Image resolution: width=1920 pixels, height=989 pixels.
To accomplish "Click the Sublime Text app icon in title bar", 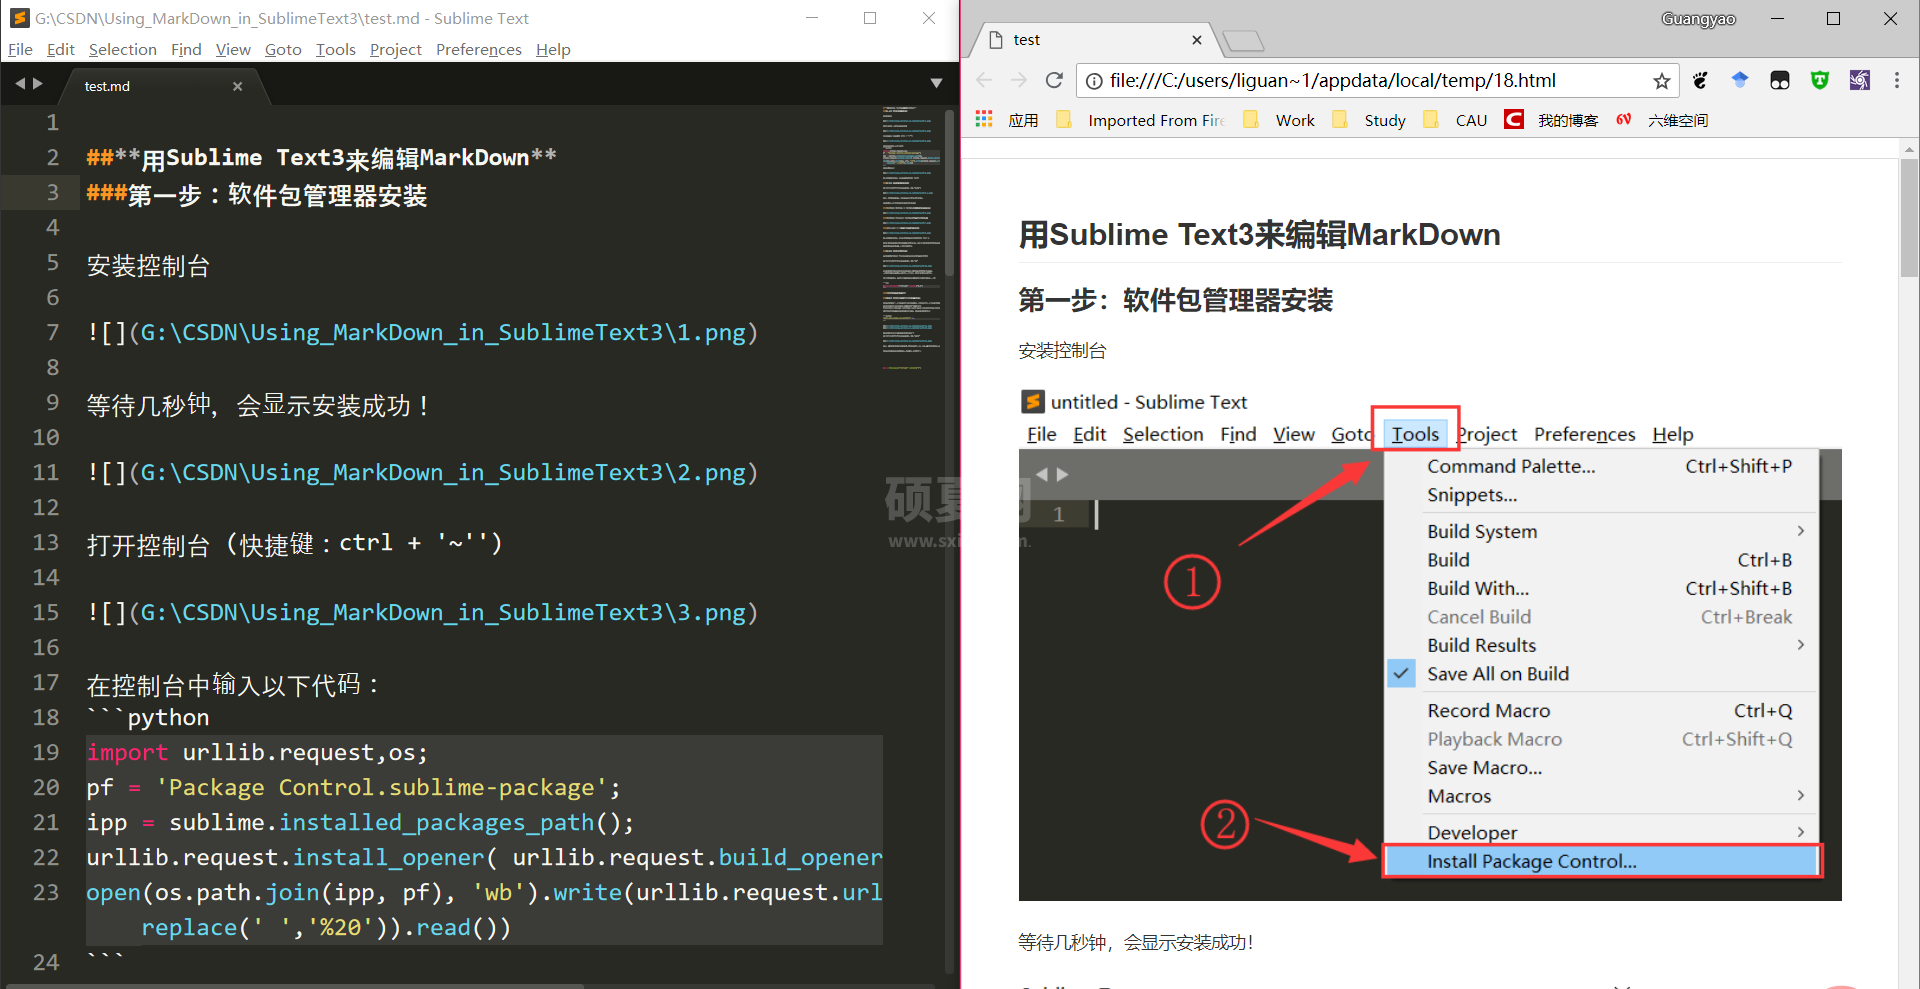I will [x=19, y=18].
